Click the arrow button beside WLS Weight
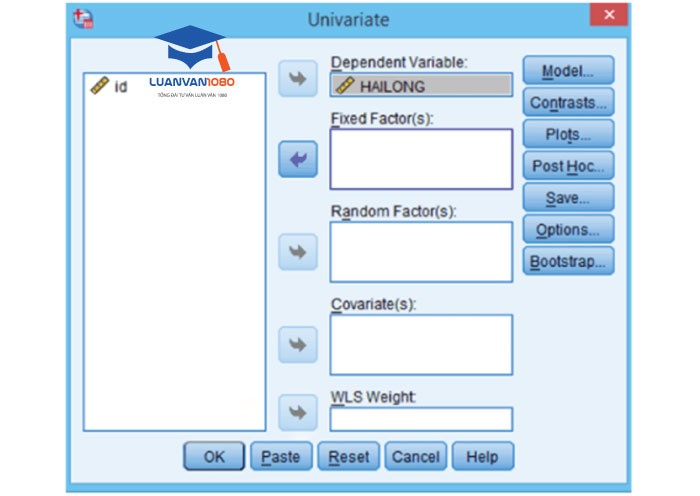This screenshot has height=496, width=700. [298, 412]
